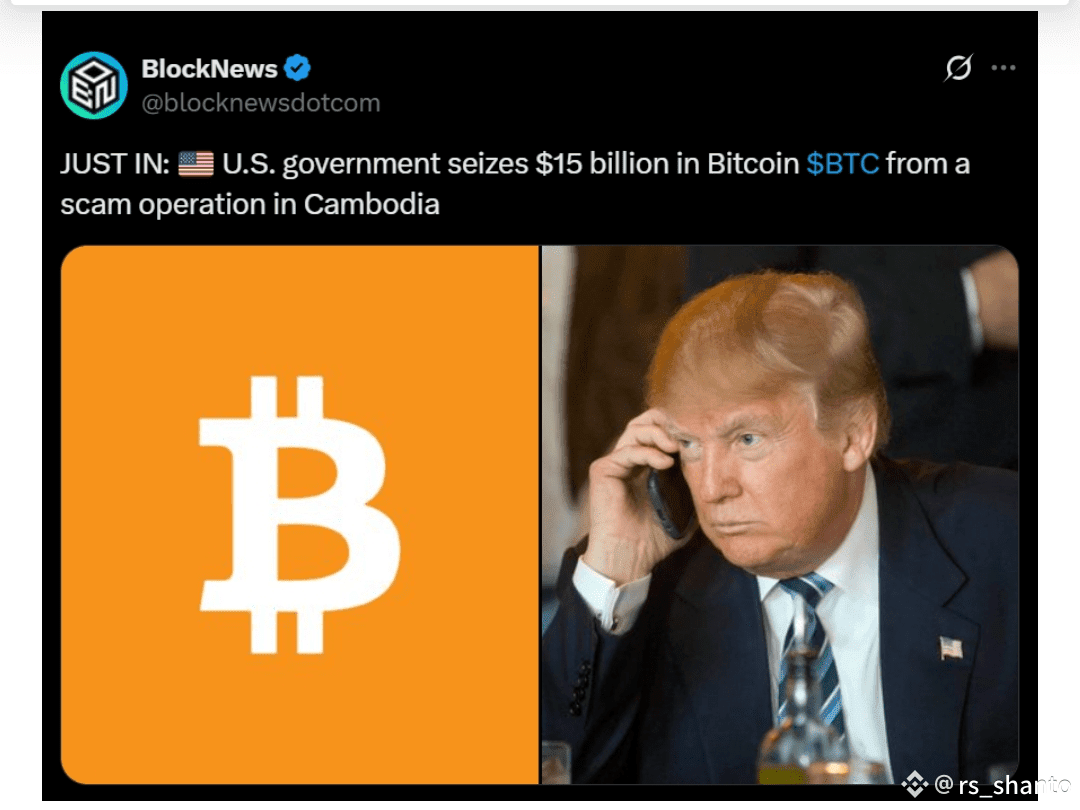Screen dimensions: 1080x810
Task: Open the BlockNews profile avatar
Action: (94, 85)
